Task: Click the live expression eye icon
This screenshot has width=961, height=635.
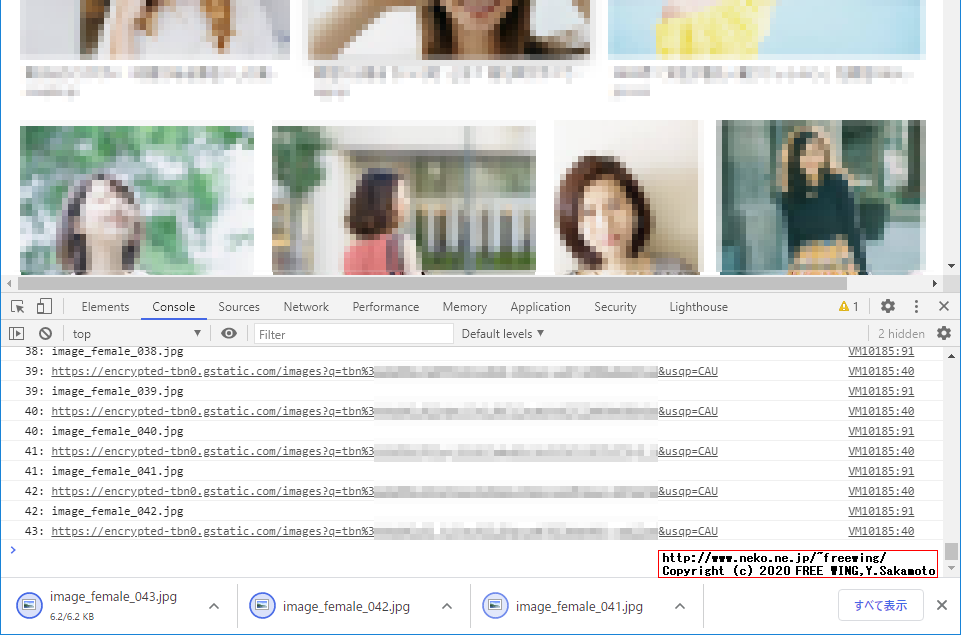Action: (229, 334)
